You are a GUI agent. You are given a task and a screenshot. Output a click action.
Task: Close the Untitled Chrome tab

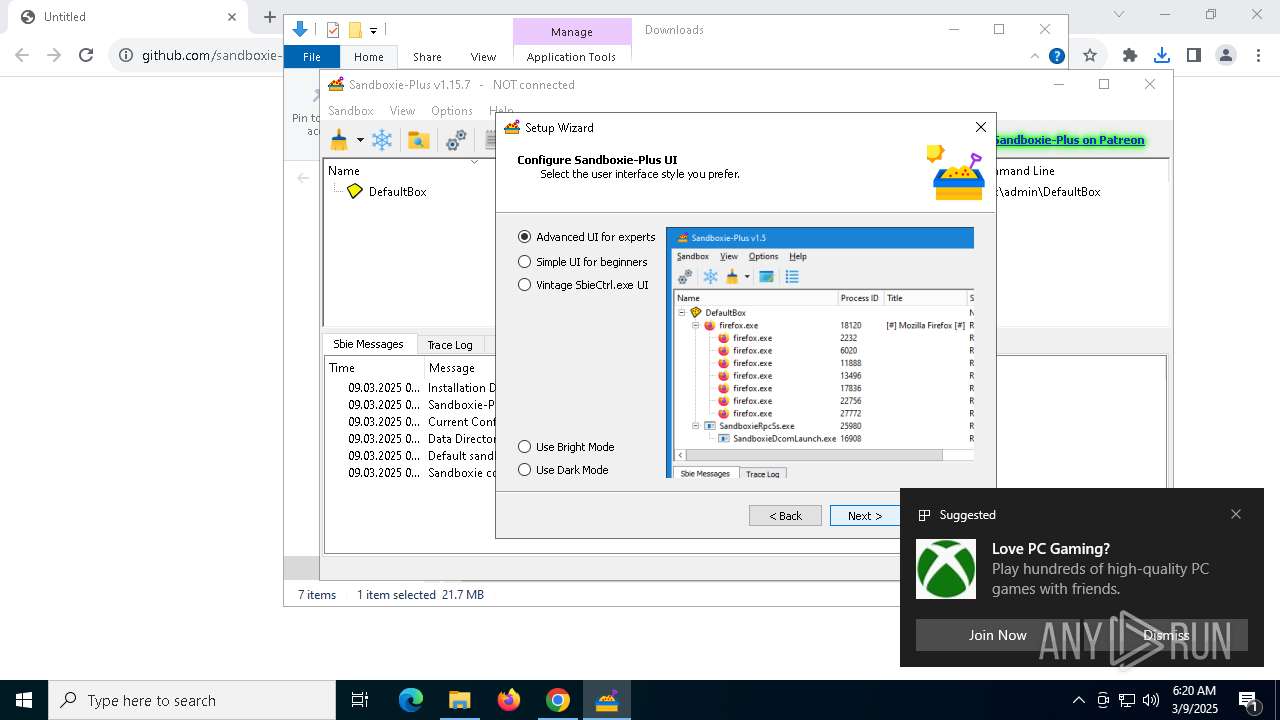click(x=232, y=17)
